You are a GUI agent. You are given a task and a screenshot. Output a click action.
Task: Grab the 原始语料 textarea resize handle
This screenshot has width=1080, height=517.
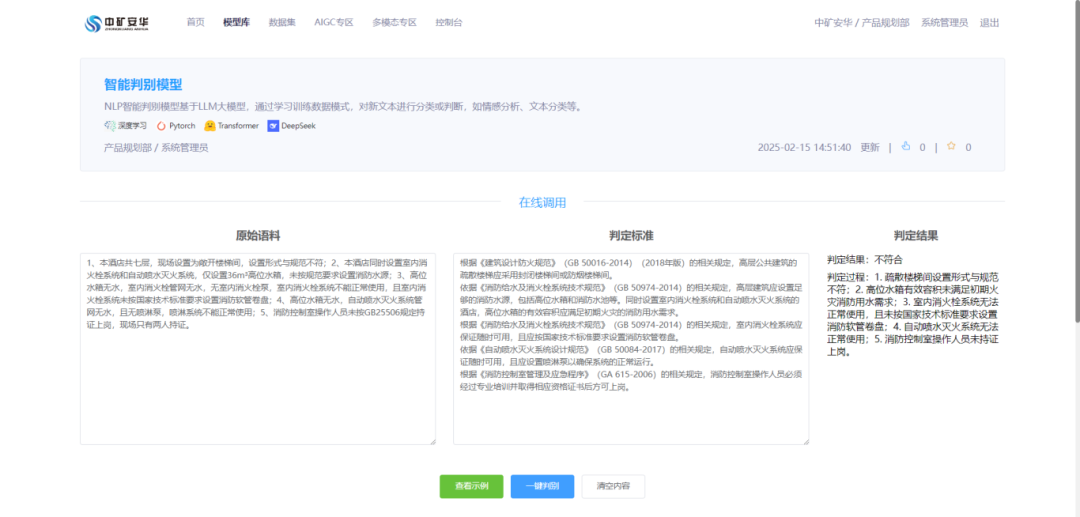(x=432, y=441)
